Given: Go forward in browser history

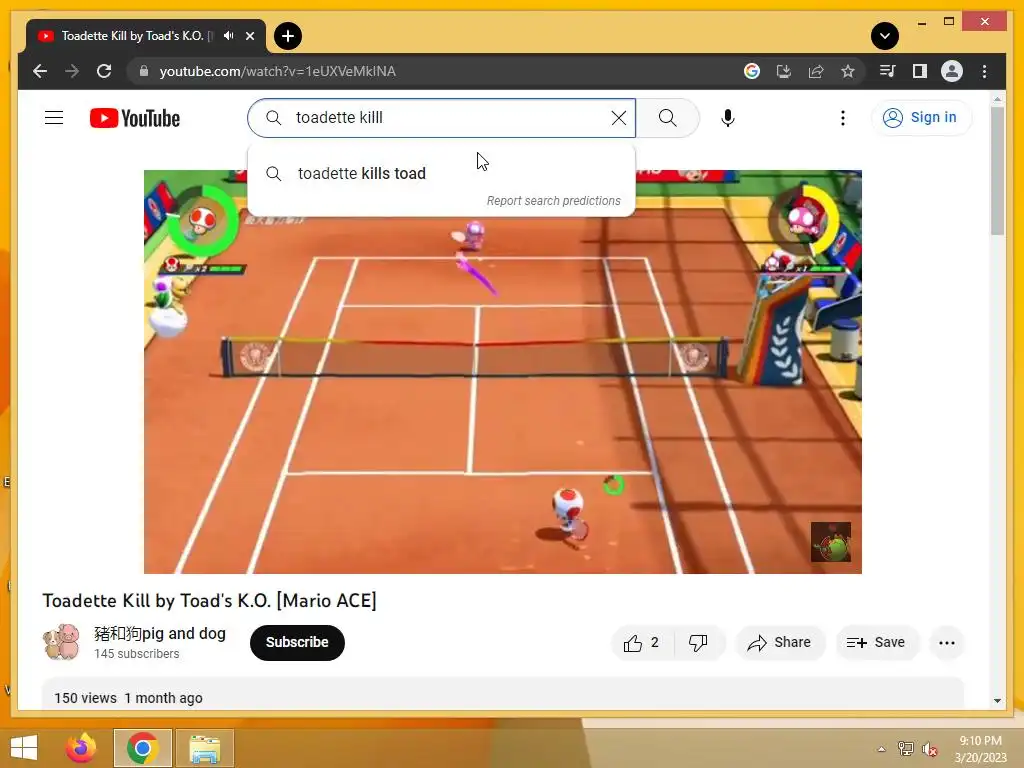Looking at the screenshot, I should coord(72,71).
